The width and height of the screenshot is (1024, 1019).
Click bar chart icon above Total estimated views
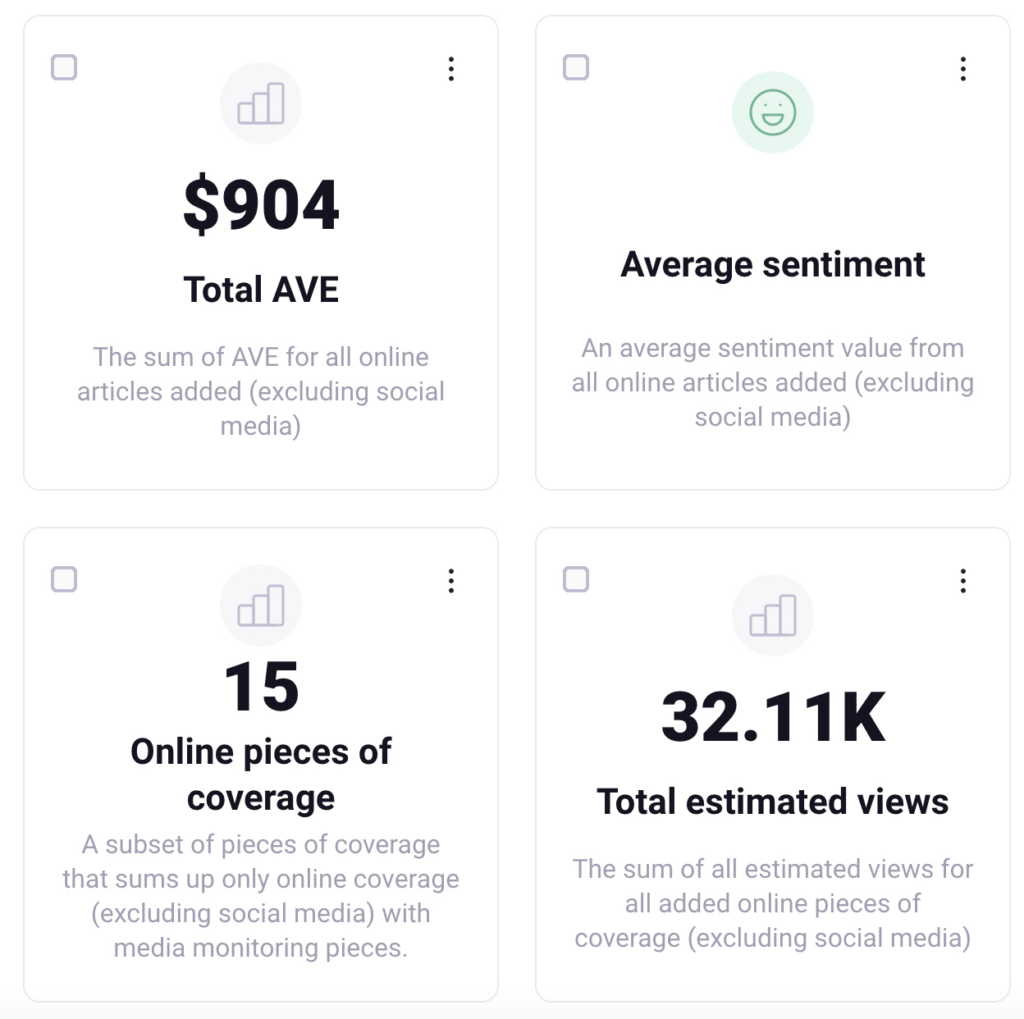tap(773, 615)
